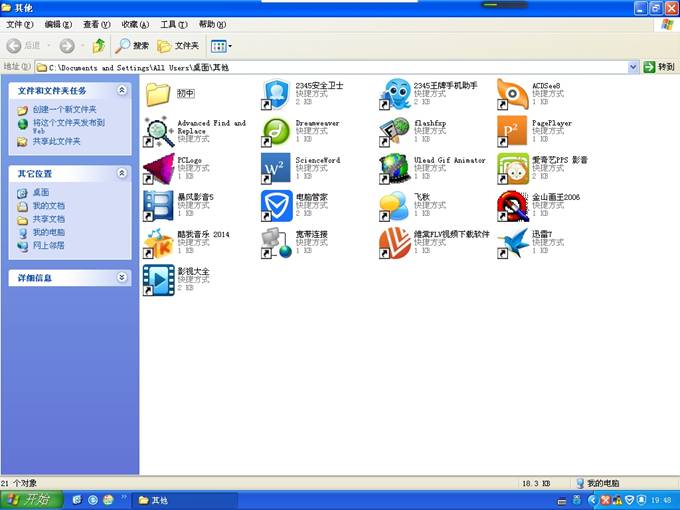Viewport: 680px width, 510px height.
Task: Click the PagePlayer shortcut icon
Action: point(512,131)
